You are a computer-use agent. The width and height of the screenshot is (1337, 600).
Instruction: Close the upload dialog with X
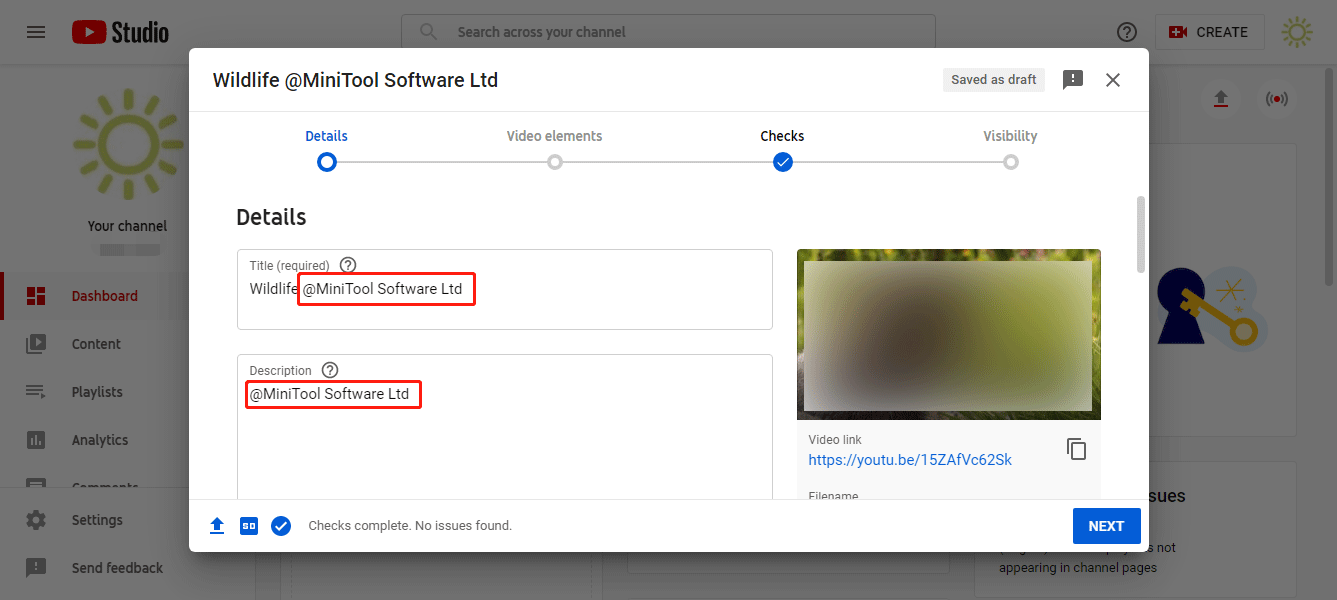[1113, 80]
